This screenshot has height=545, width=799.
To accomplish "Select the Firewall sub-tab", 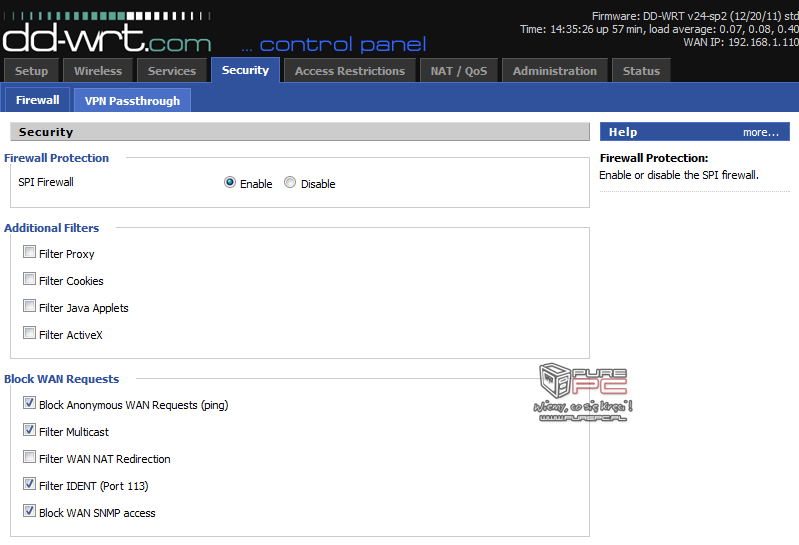I will [x=38, y=101].
